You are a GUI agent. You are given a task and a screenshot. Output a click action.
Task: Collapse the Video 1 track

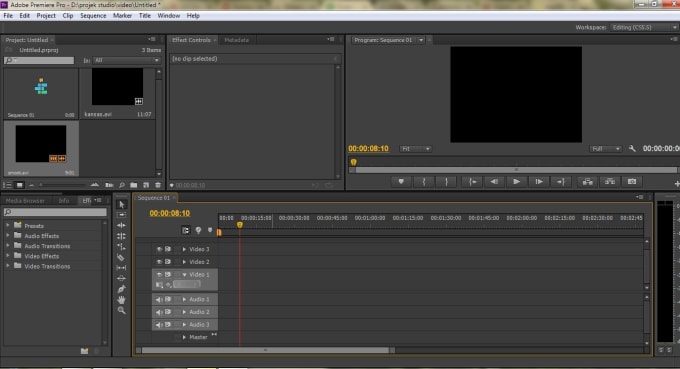coord(184,274)
